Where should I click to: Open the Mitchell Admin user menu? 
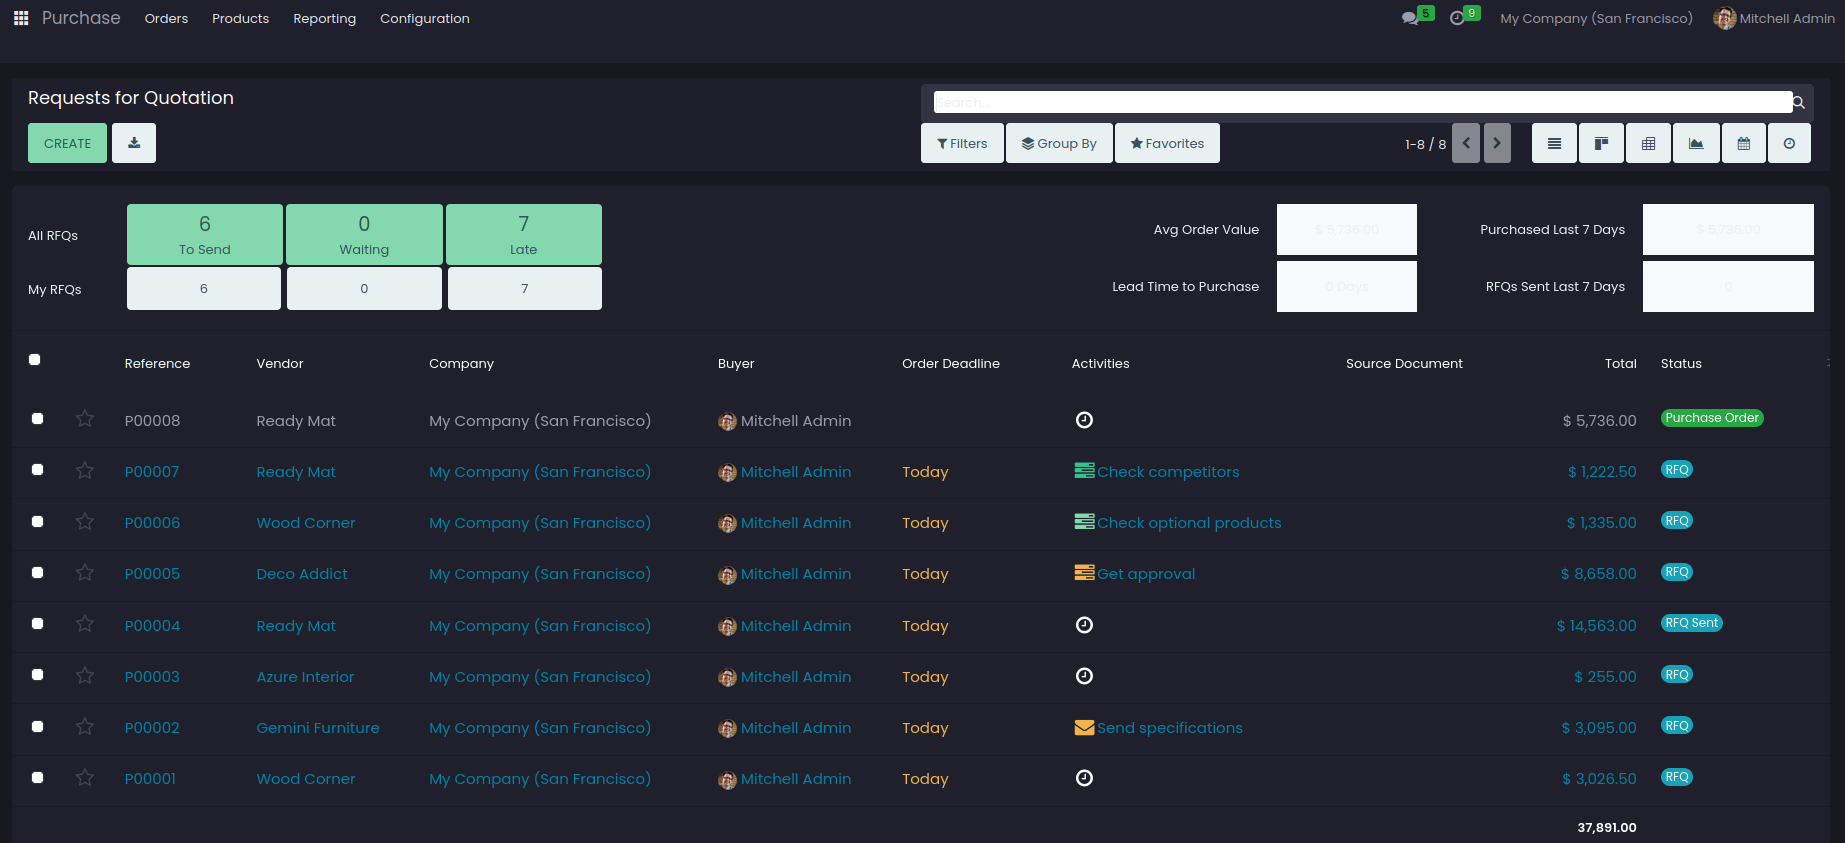pyautogui.click(x=1774, y=18)
